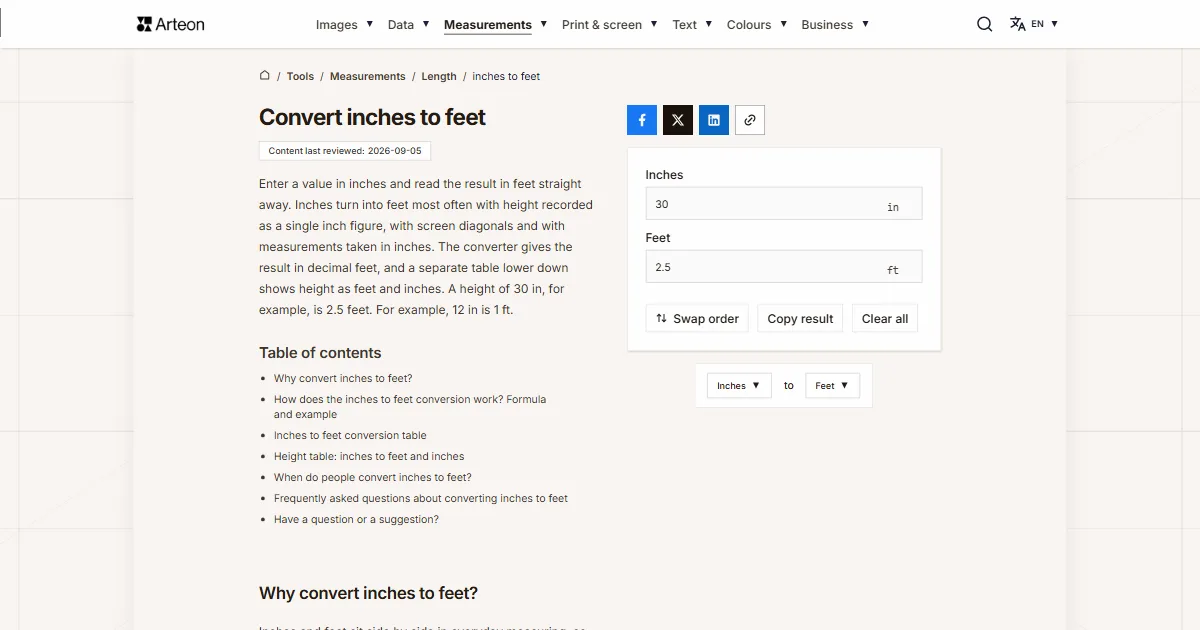Click the Table of contents heading
The width and height of the screenshot is (1200, 630).
coord(320,353)
